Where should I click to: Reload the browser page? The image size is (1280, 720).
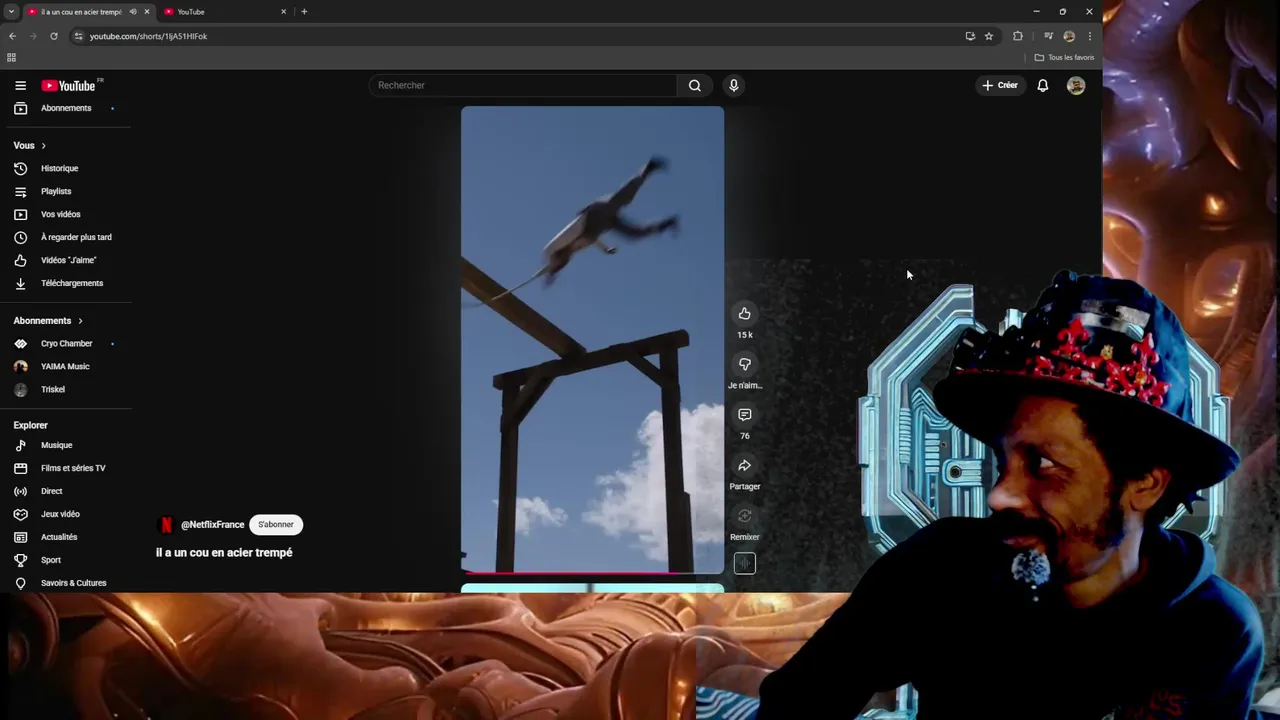[54, 36]
